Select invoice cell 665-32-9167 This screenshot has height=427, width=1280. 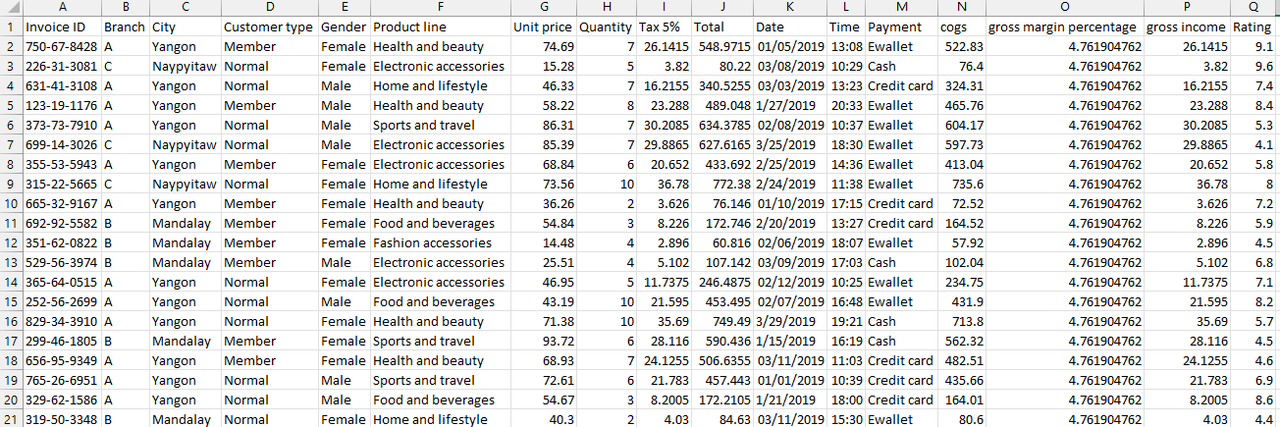(x=61, y=204)
